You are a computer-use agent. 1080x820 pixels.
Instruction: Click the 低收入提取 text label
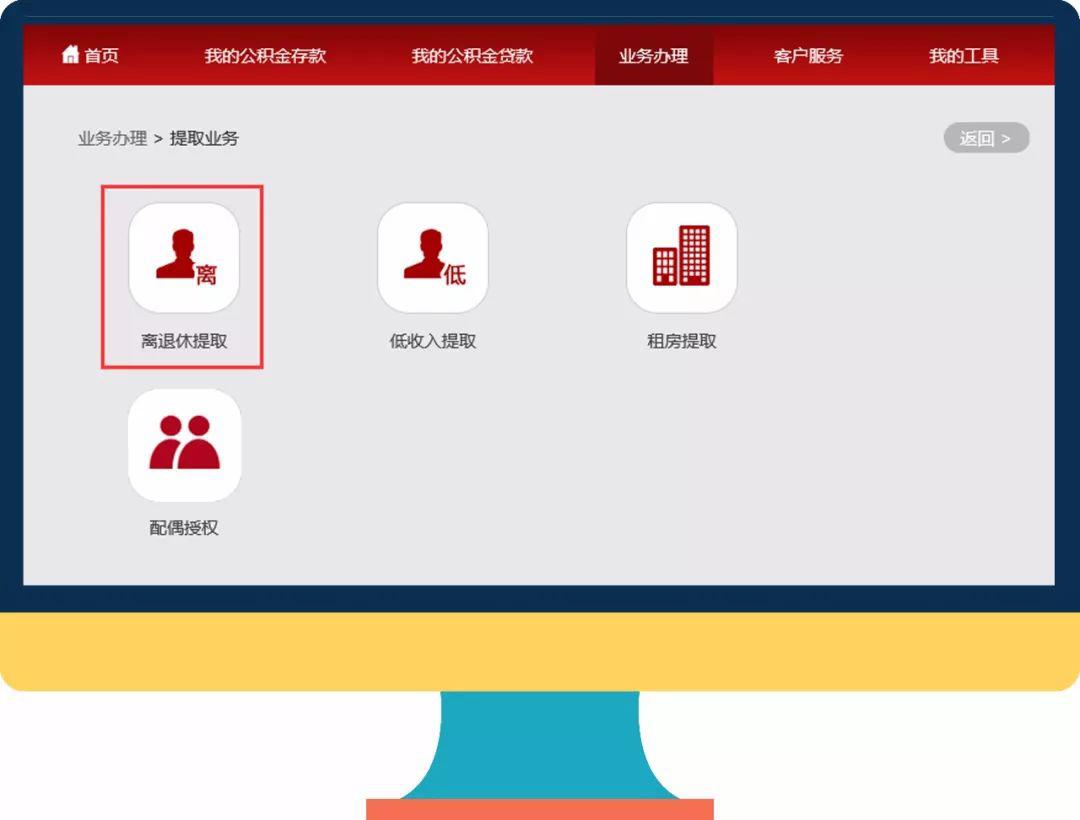(432, 341)
